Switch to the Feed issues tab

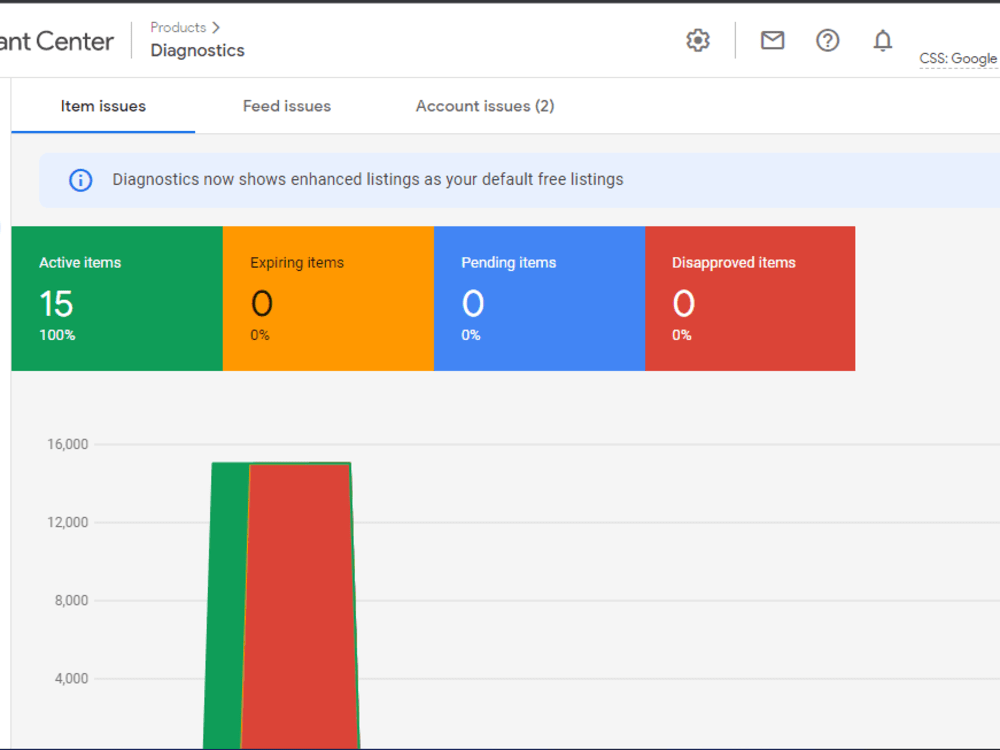tap(287, 106)
